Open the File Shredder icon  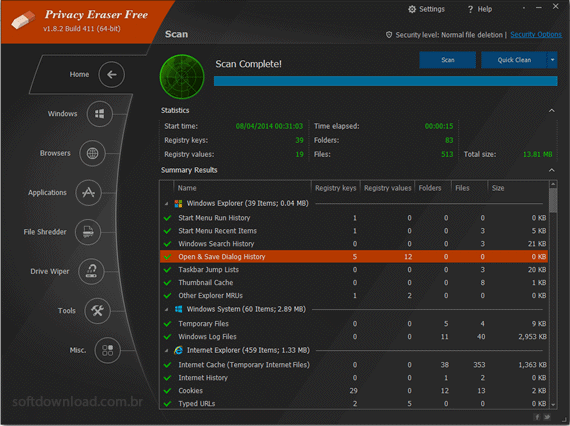88,232
